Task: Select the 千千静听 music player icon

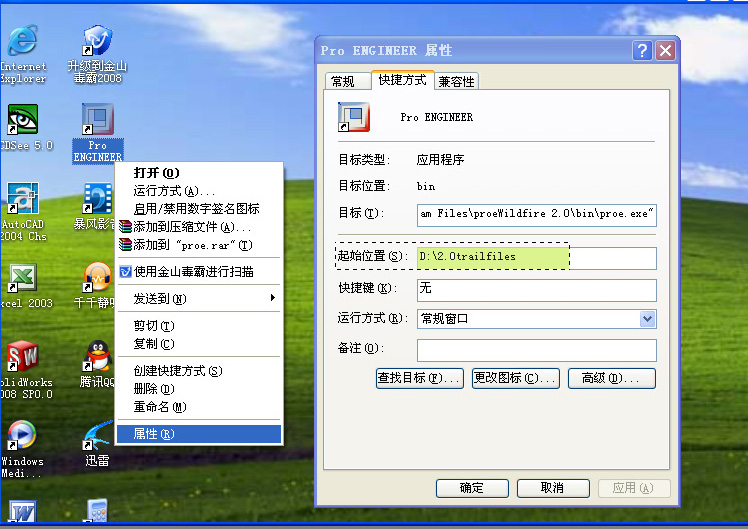Action: [98, 277]
